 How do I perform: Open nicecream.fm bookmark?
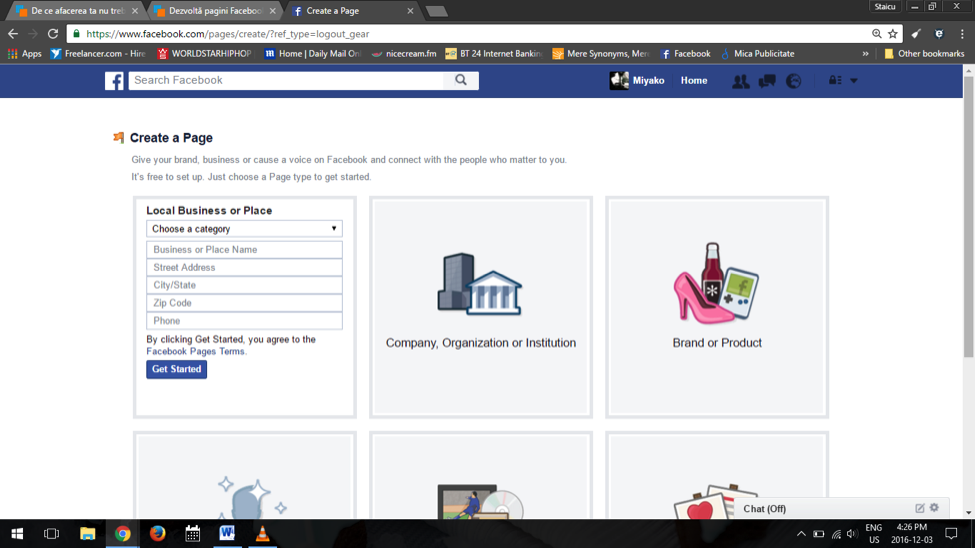pyautogui.click(x=404, y=53)
